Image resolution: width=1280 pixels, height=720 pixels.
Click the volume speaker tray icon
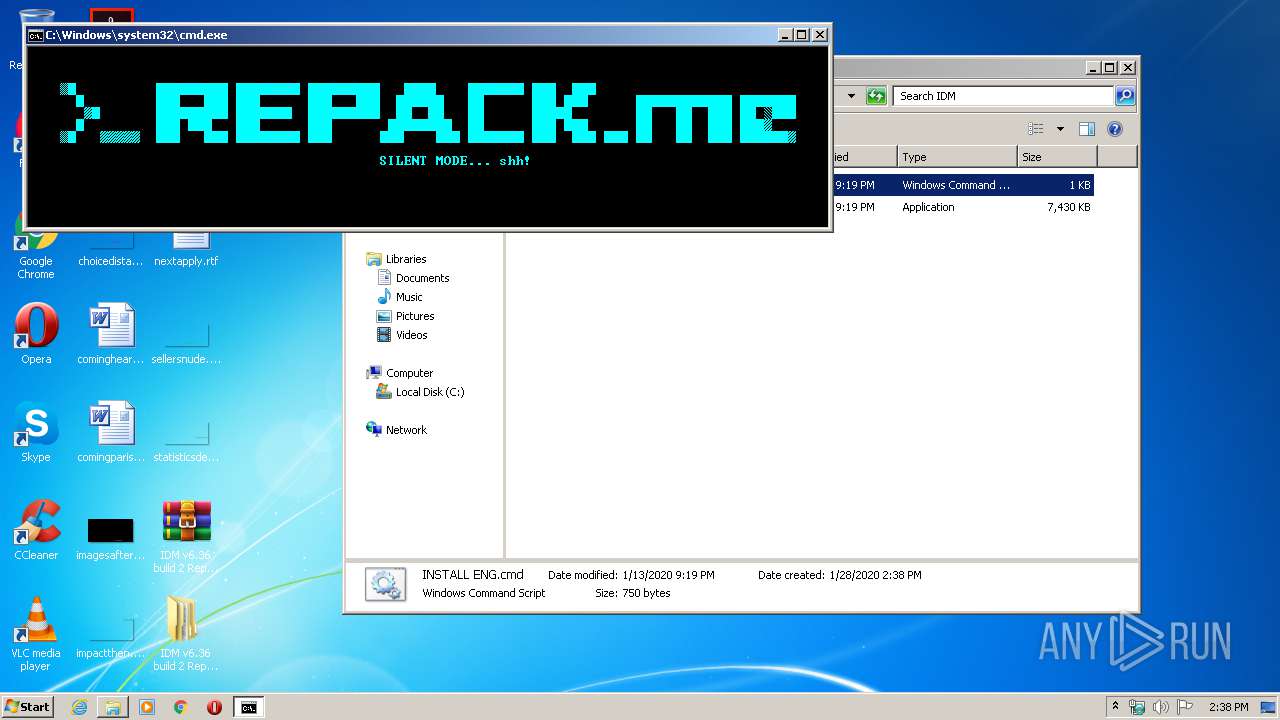coord(1160,707)
